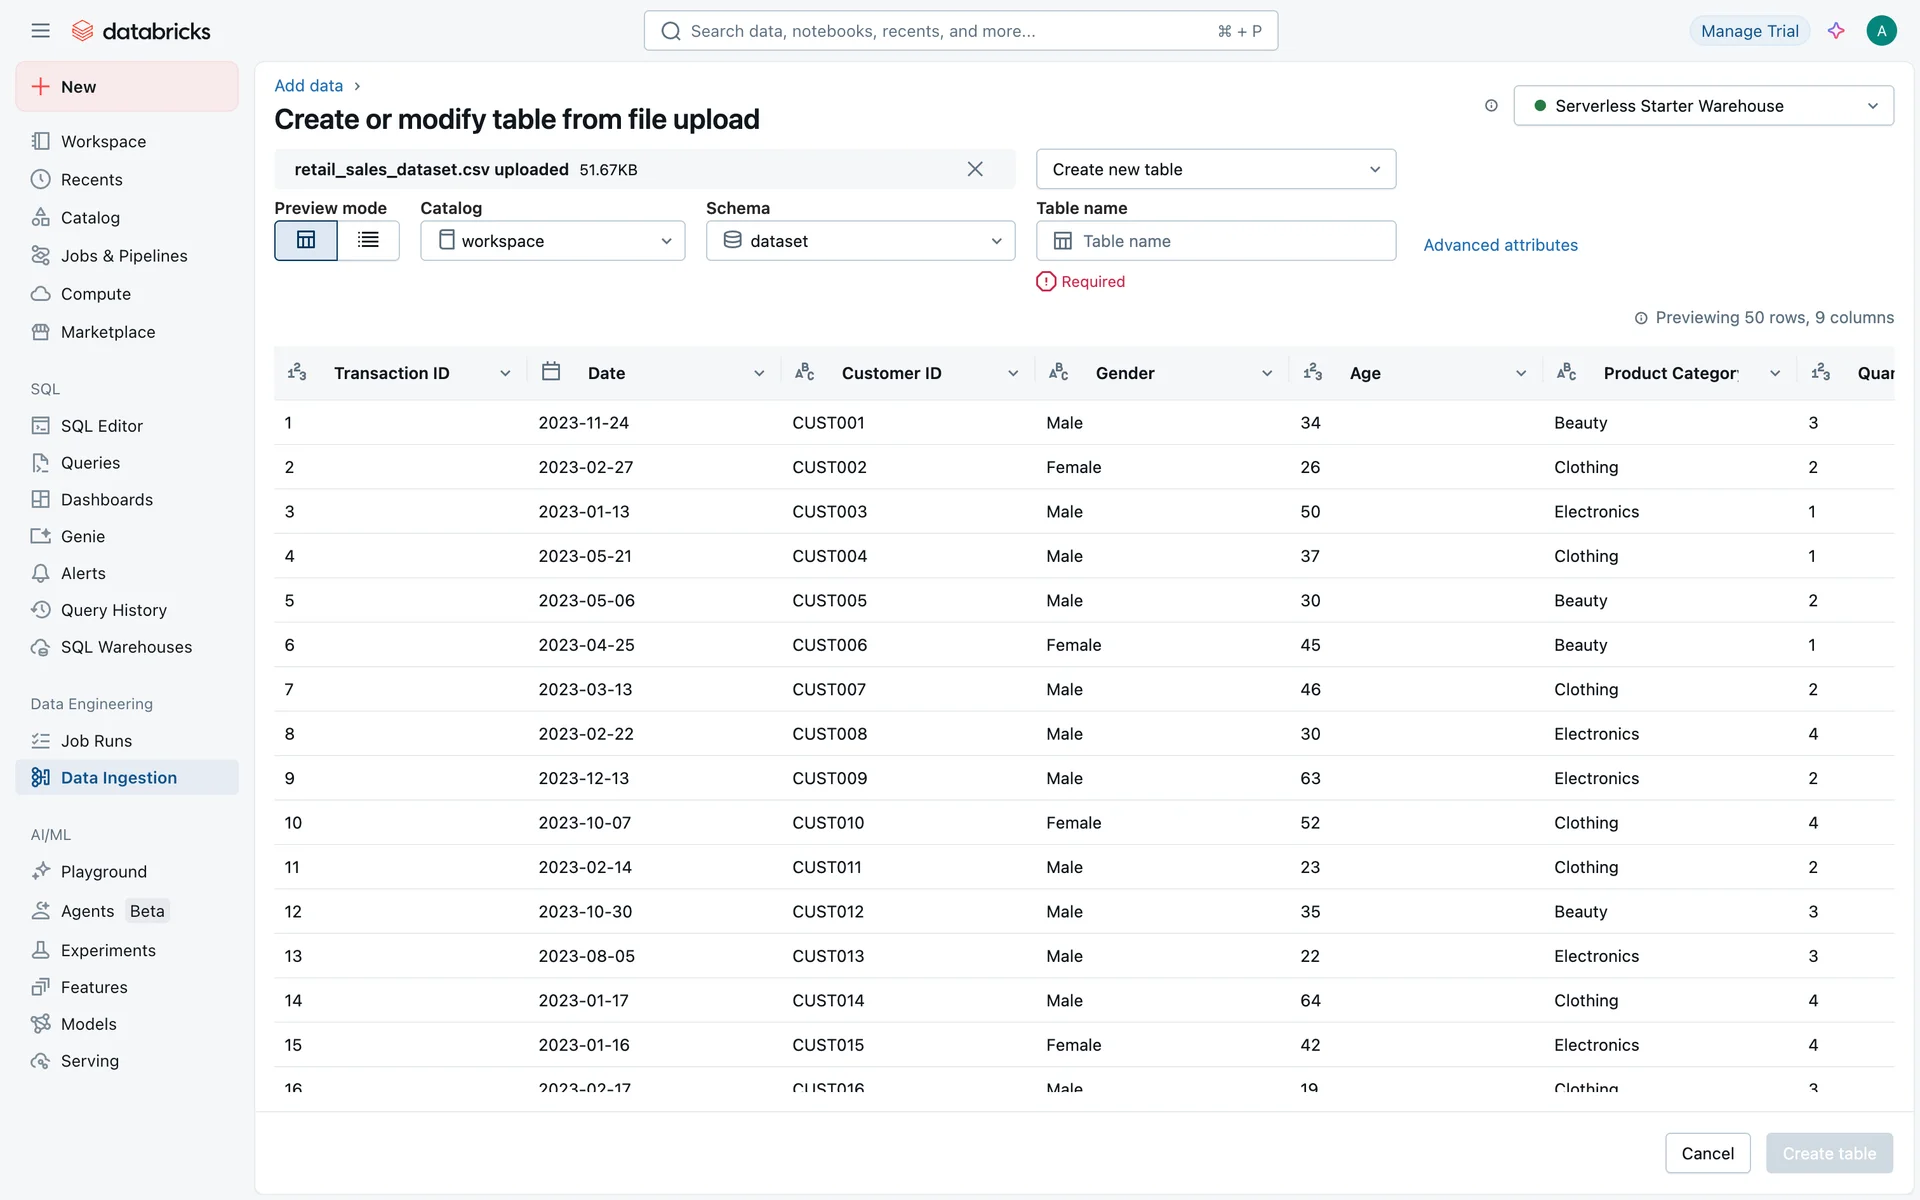Click the Advanced attributes link
The height and width of the screenshot is (1200, 1920).
1500,245
